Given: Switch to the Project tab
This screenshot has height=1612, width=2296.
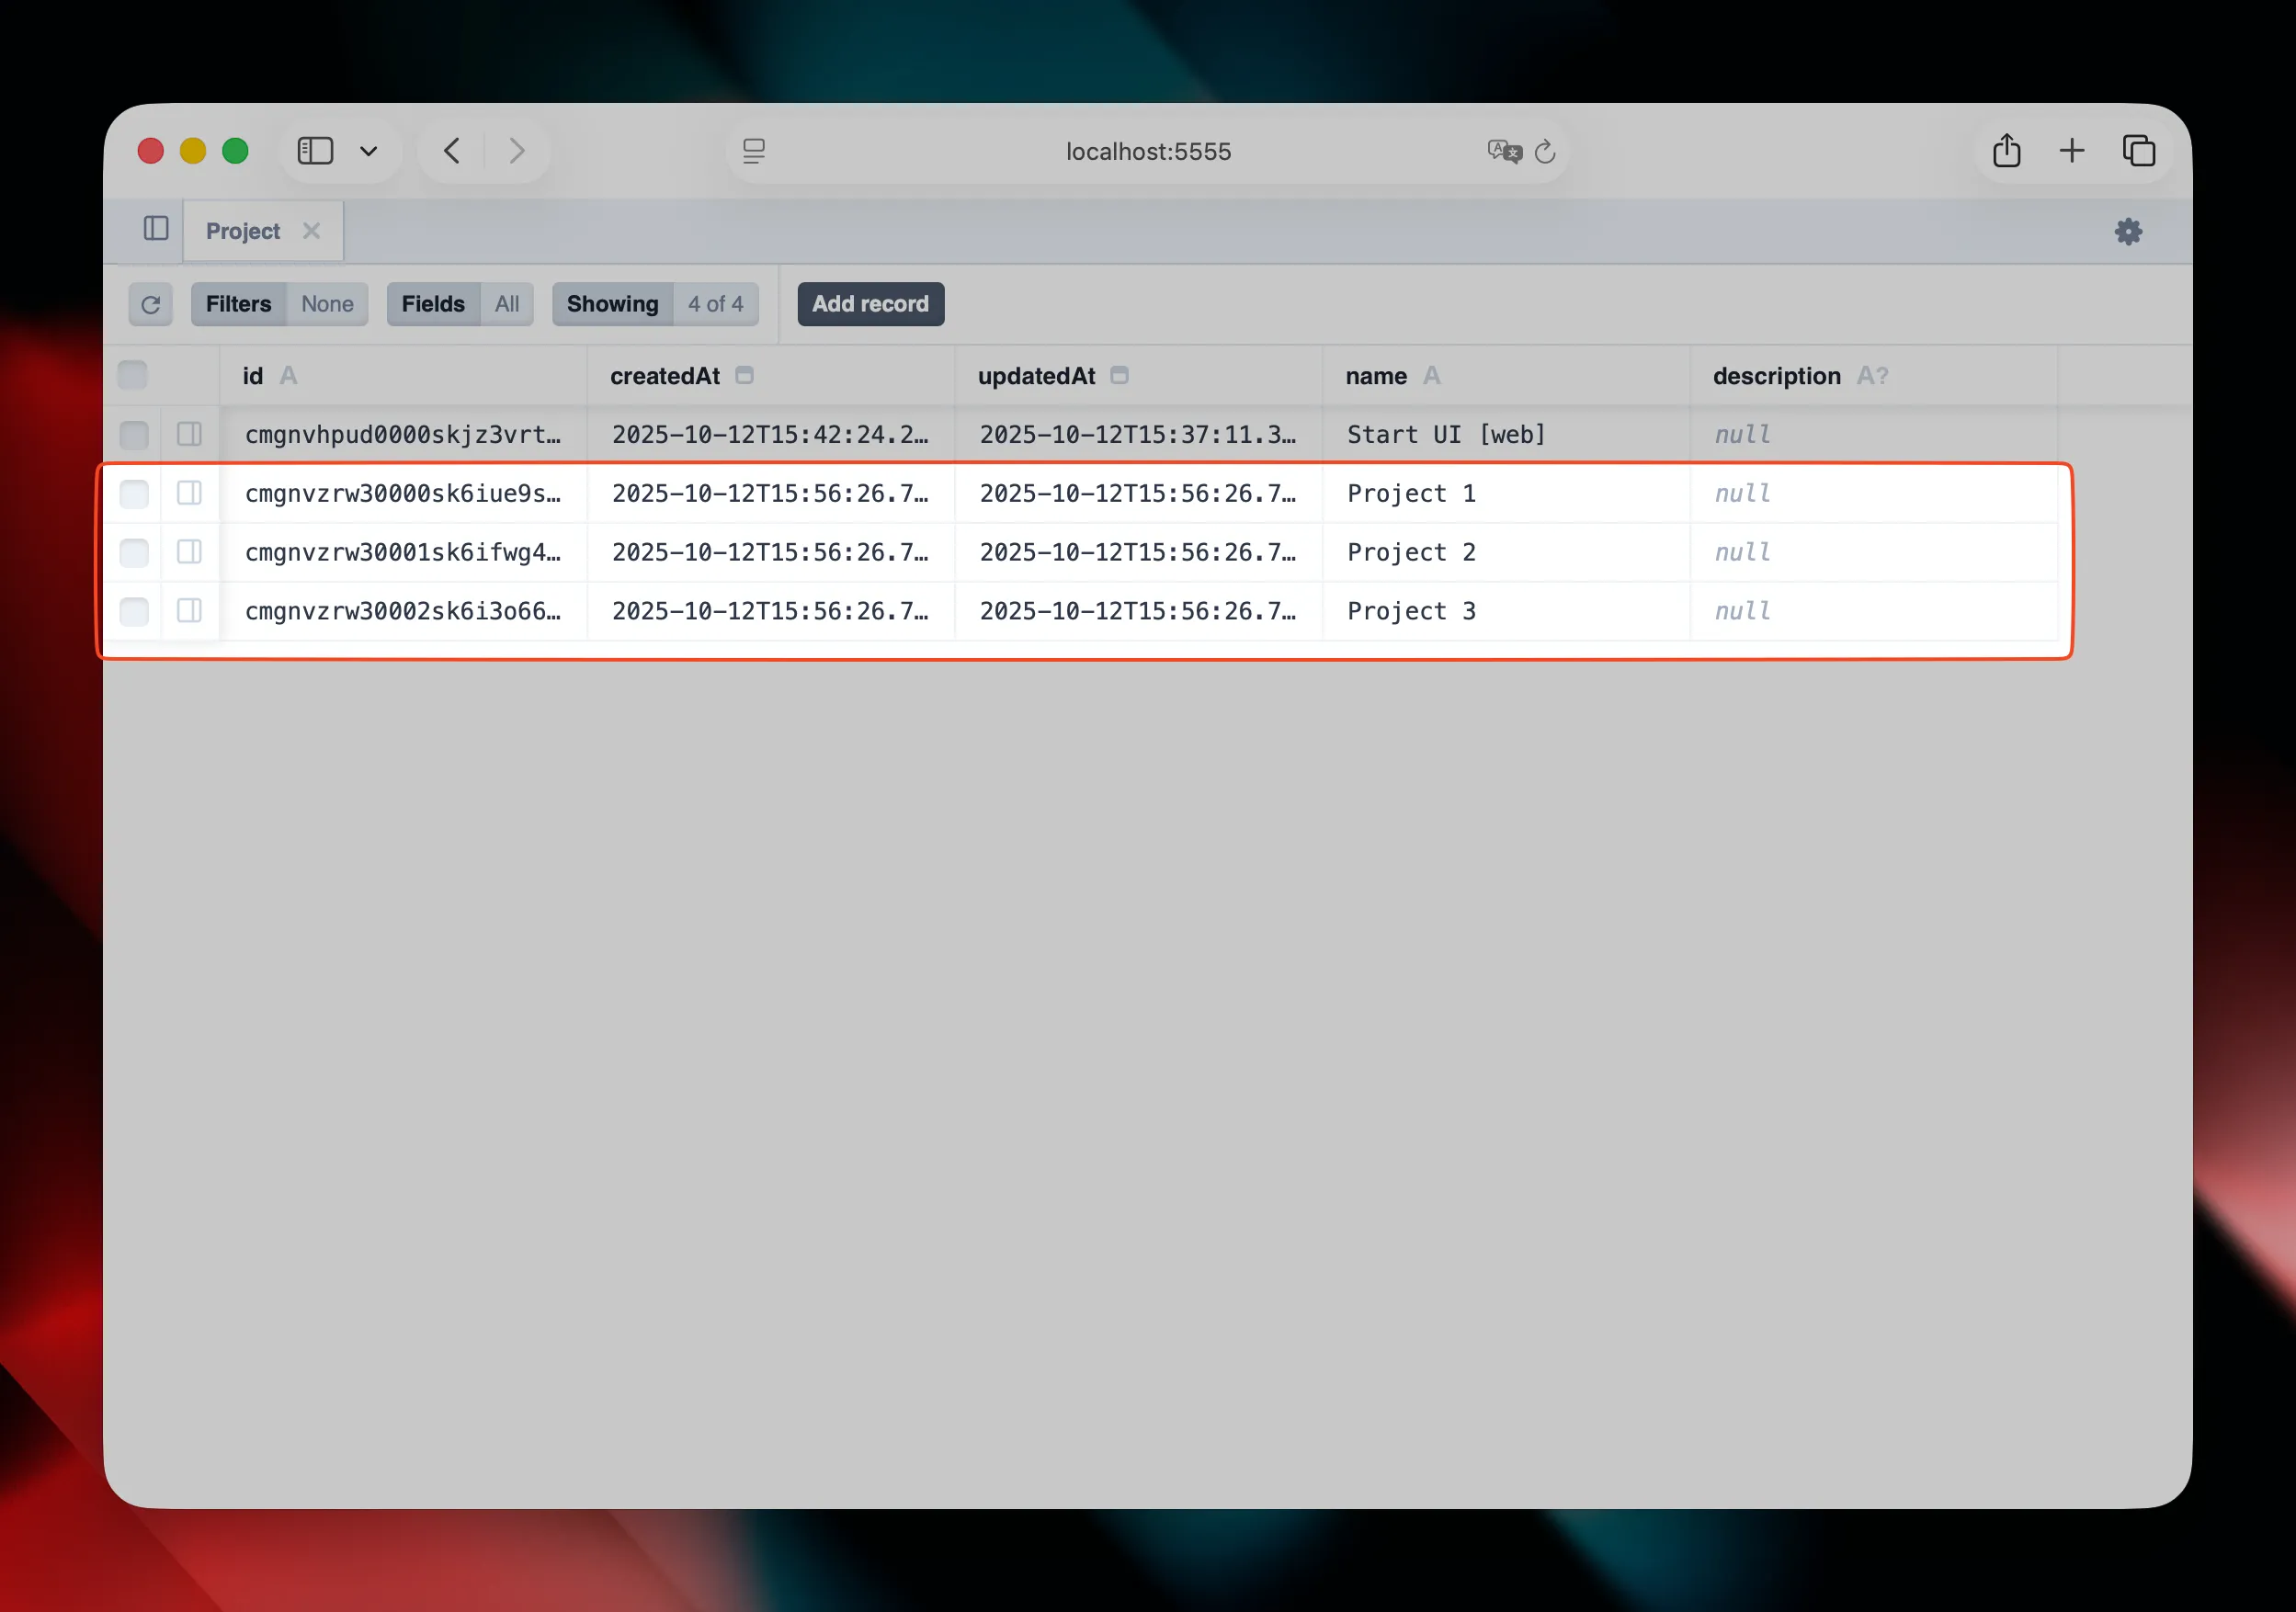Looking at the screenshot, I should tap(242, 231).
